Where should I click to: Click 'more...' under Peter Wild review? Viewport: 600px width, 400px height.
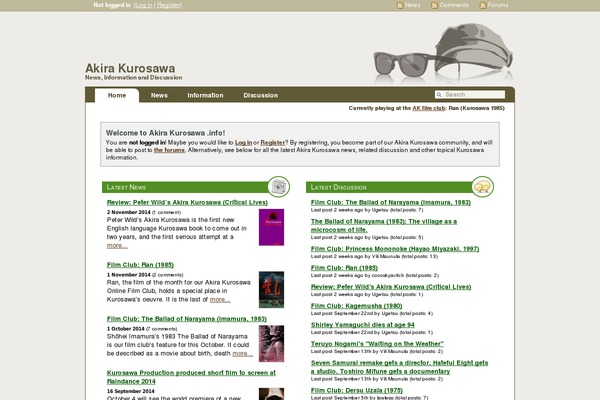[x=117, y=246]
